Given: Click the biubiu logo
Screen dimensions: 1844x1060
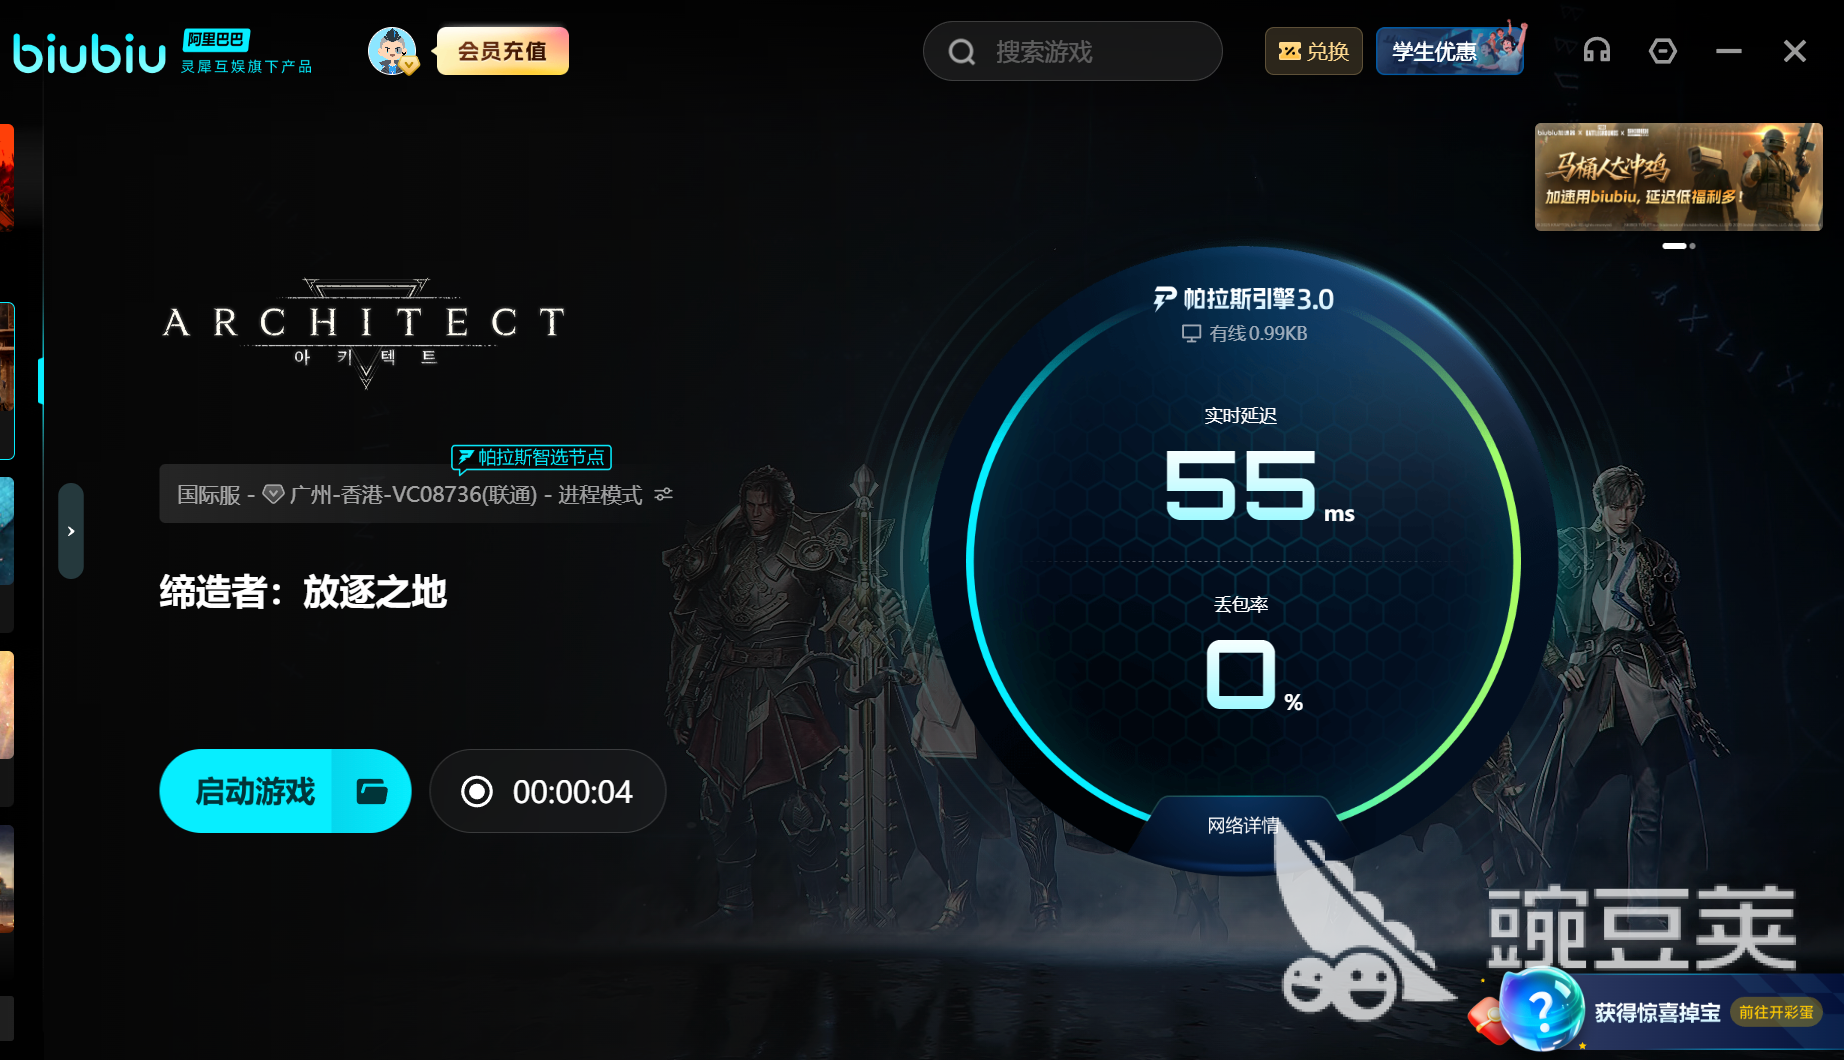Looking at the screenshot, I should (89, 52).
